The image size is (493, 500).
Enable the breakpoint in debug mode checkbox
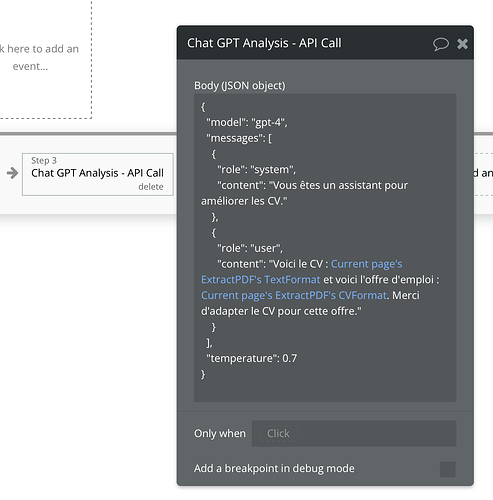447,469
